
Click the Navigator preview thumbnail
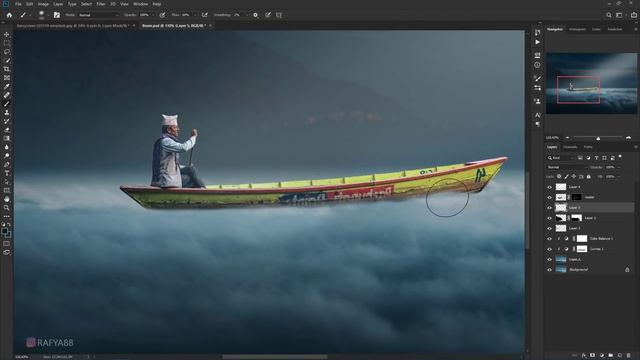(592, 84)
